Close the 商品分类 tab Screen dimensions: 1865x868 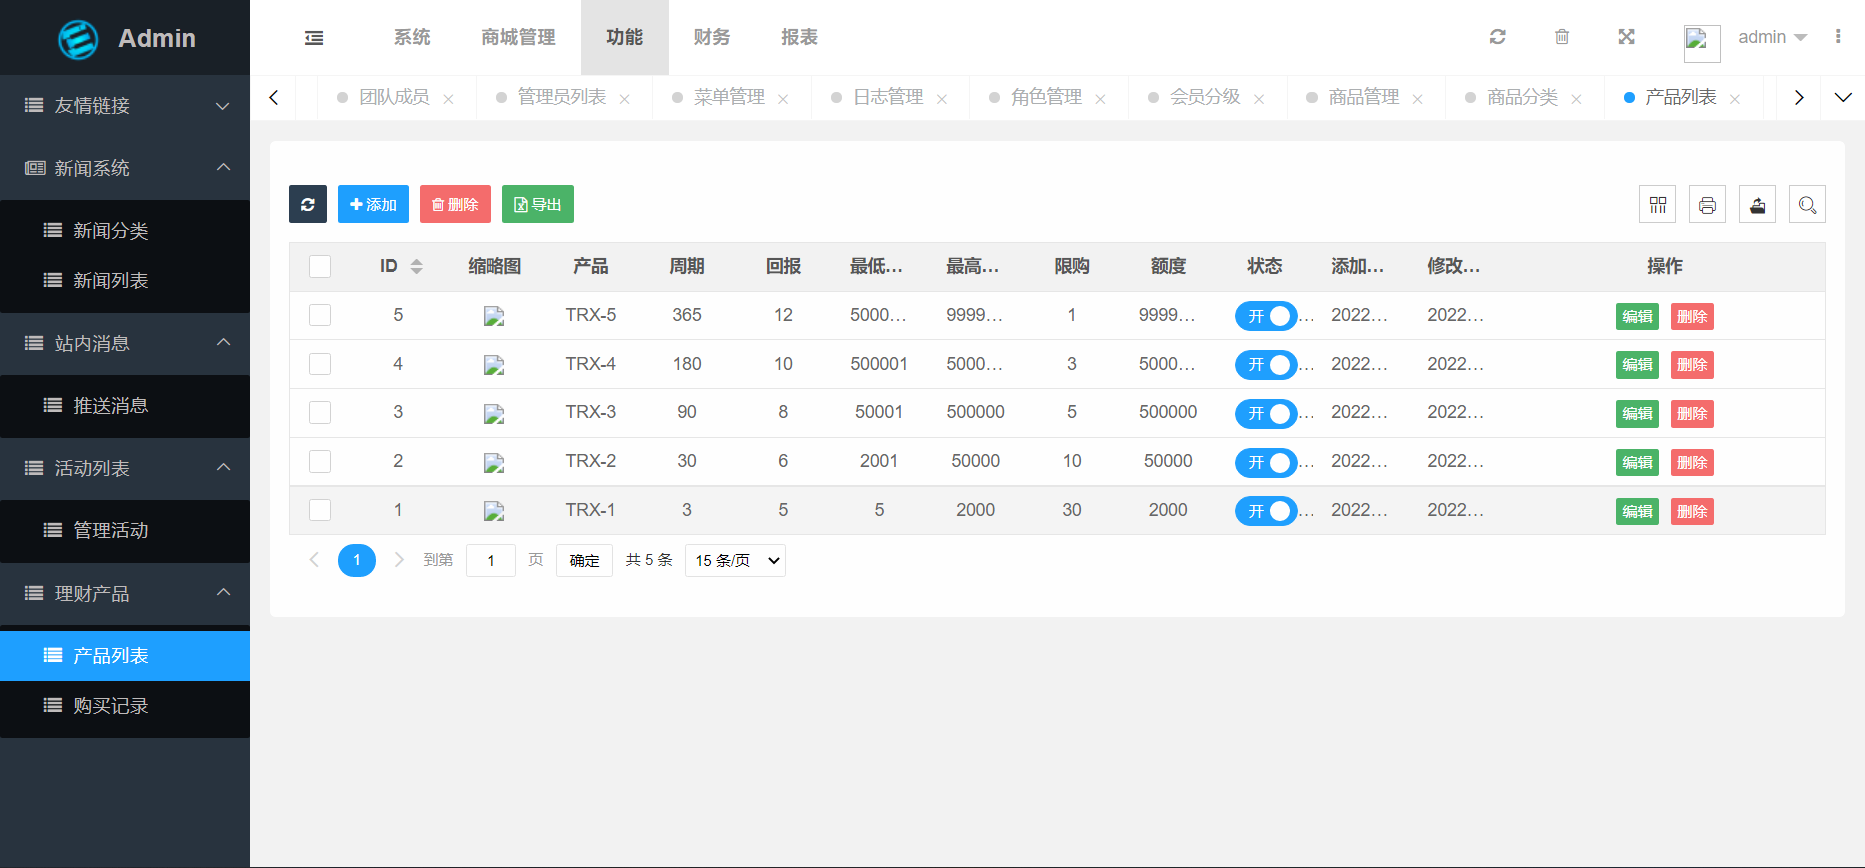pyautogui.click(x=1576, y=99)
